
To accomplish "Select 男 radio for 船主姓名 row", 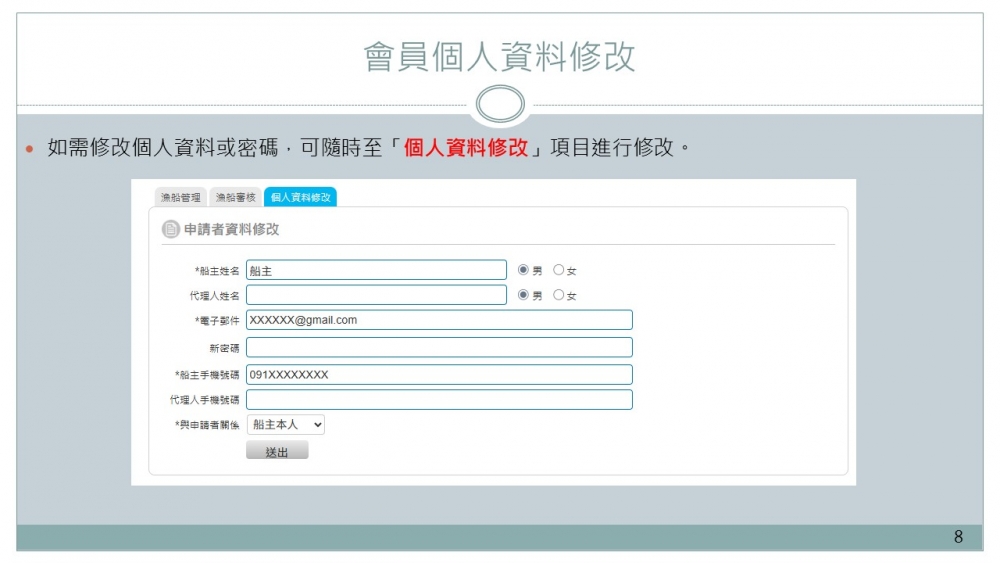I will coord(523,270).
